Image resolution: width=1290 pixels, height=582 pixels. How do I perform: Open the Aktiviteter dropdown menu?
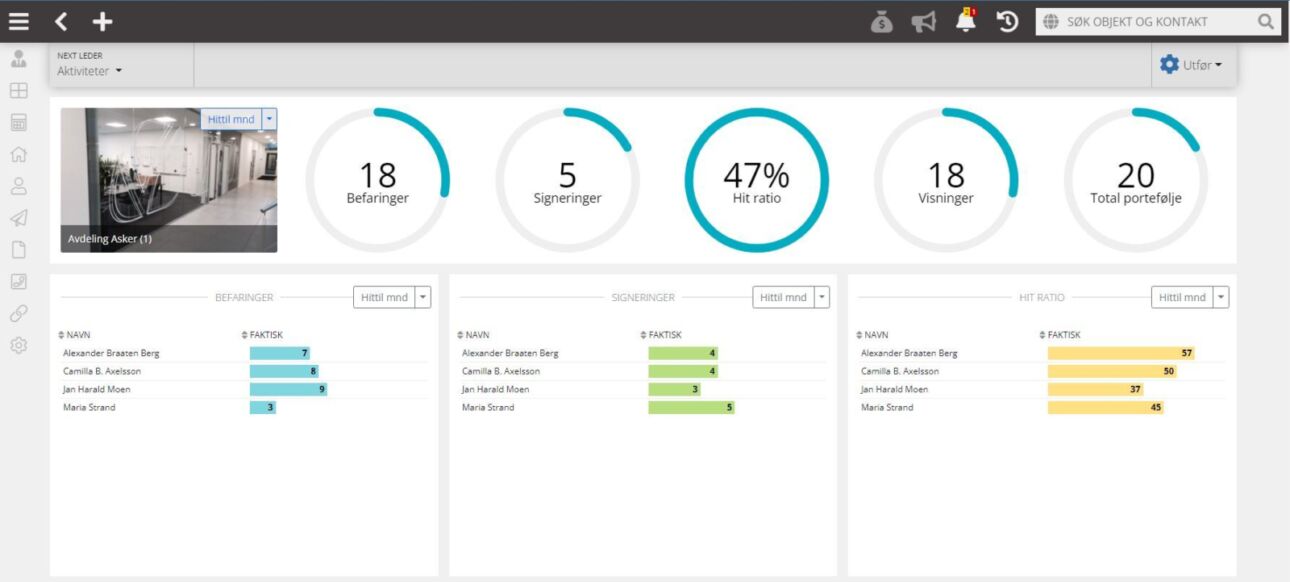[x=89, y=71]
